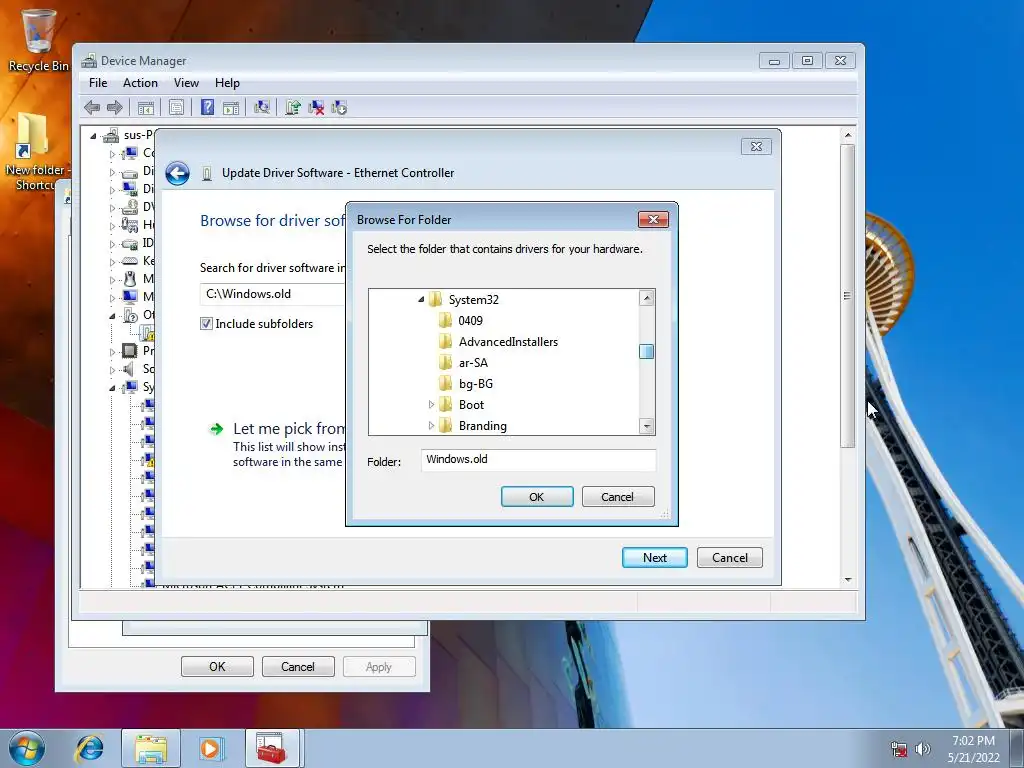Click Next in Update Driver Software wizard
The width and height of the screenshot is (1024, 768).
click(654, 558)
